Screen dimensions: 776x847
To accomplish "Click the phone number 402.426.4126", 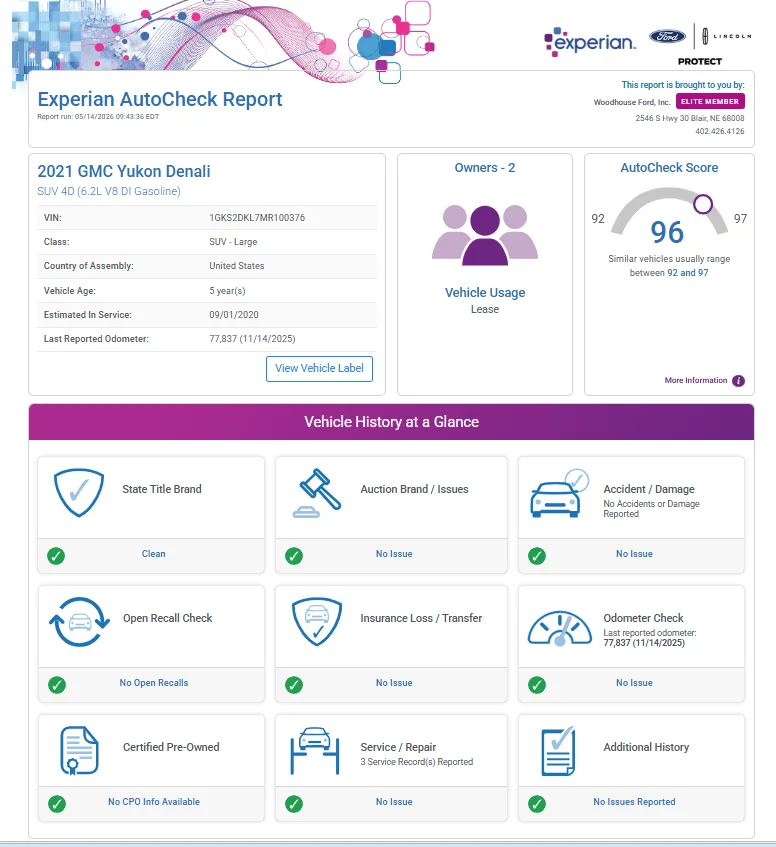I will tap(720, 131).
